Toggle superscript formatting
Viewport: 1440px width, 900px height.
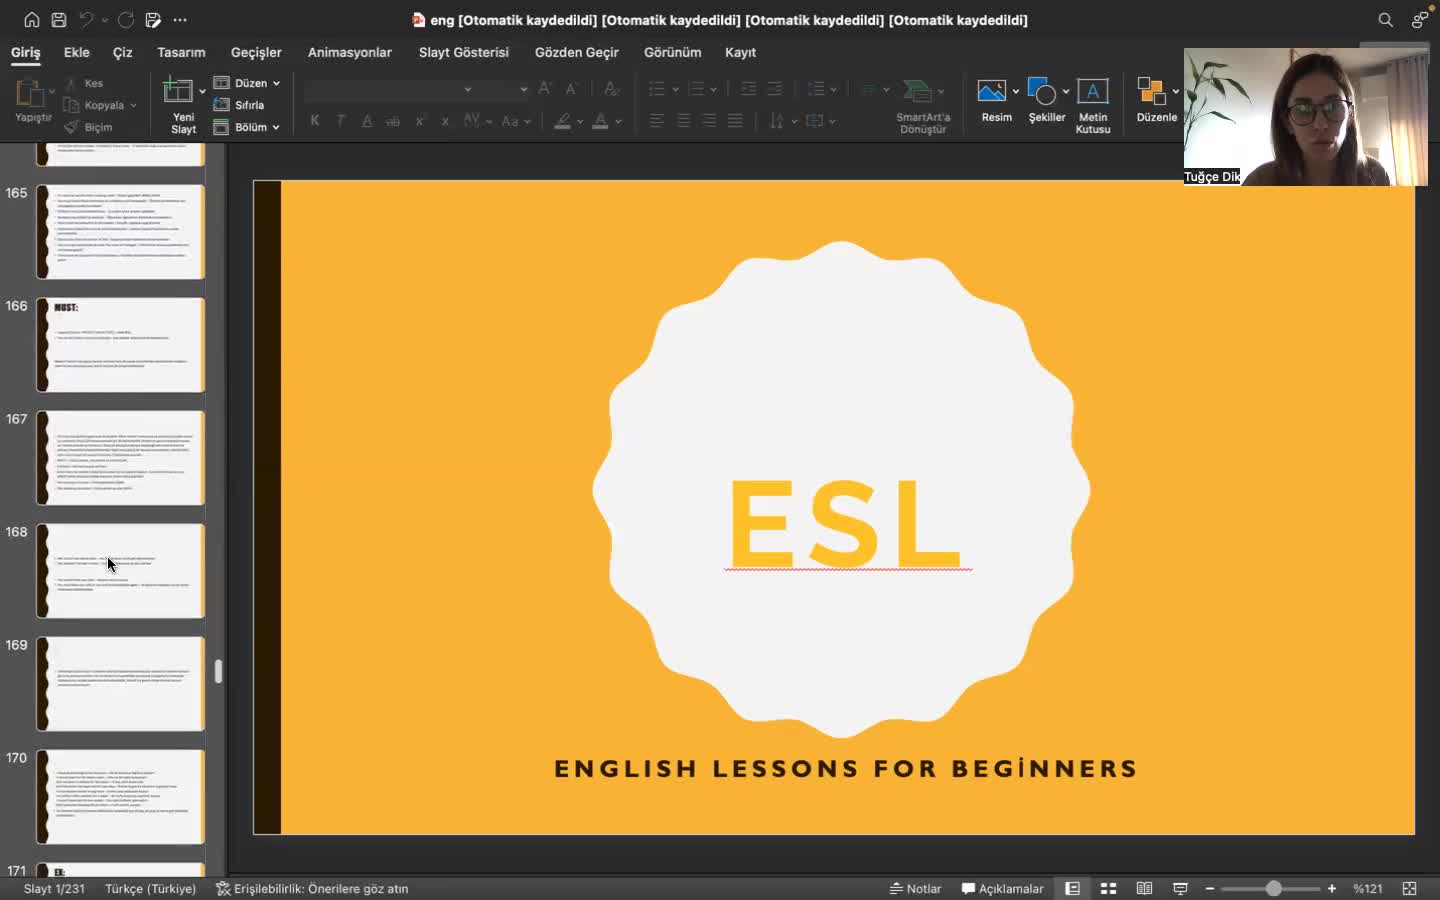pos(419,121)
